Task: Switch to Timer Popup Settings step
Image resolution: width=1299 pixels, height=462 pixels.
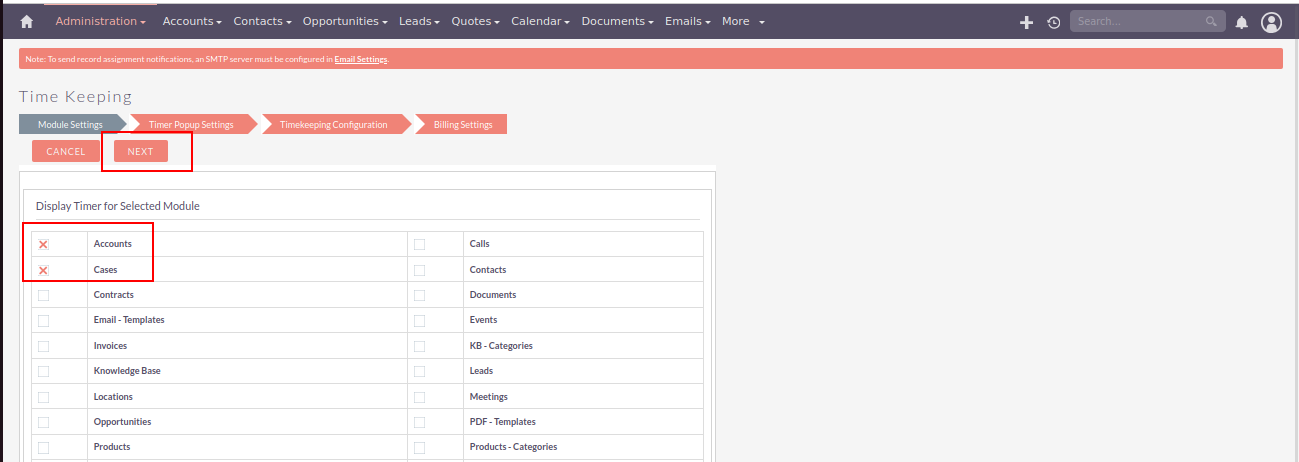Action: tap(191, 125)
